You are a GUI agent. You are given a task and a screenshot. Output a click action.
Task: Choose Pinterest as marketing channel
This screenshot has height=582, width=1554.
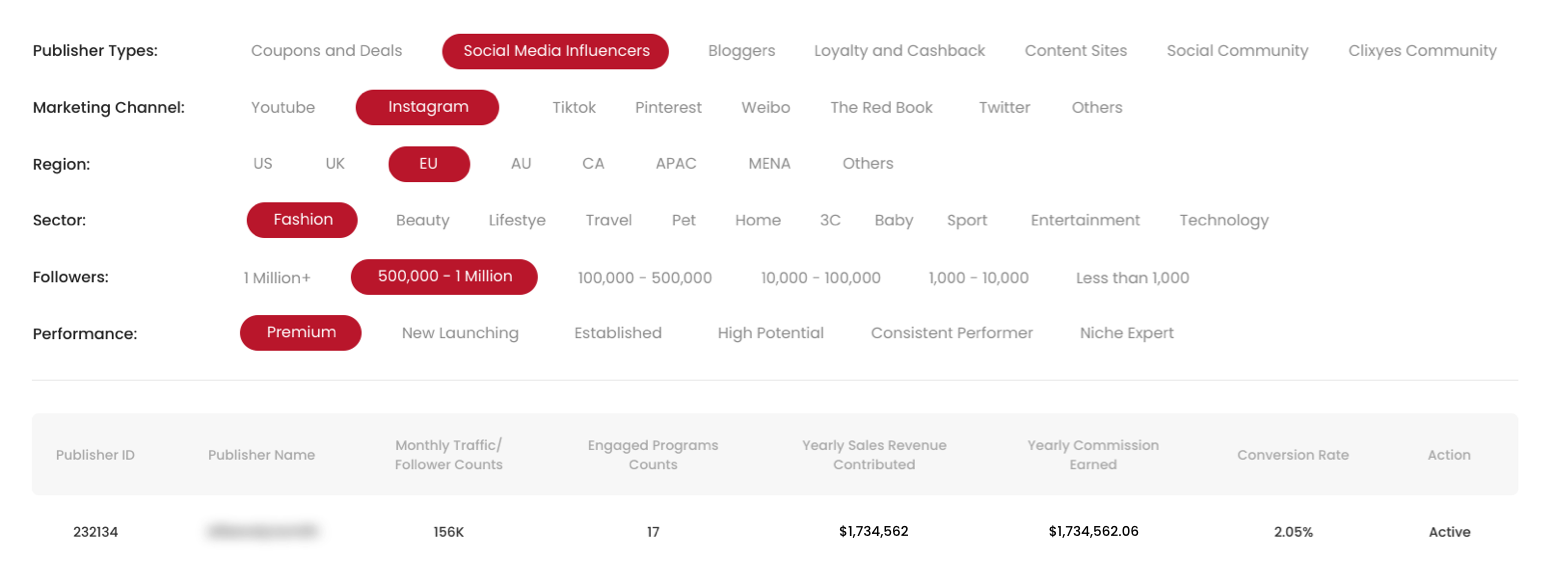668,108
